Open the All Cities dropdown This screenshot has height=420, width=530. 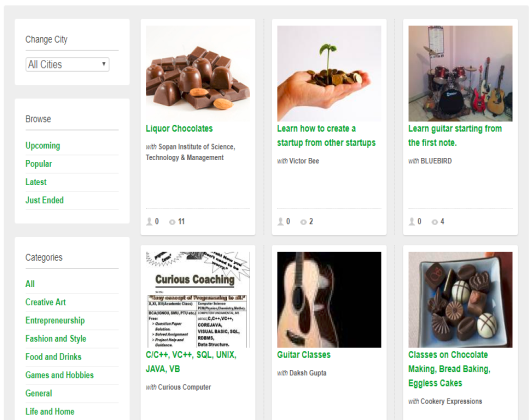click(67, 64)
